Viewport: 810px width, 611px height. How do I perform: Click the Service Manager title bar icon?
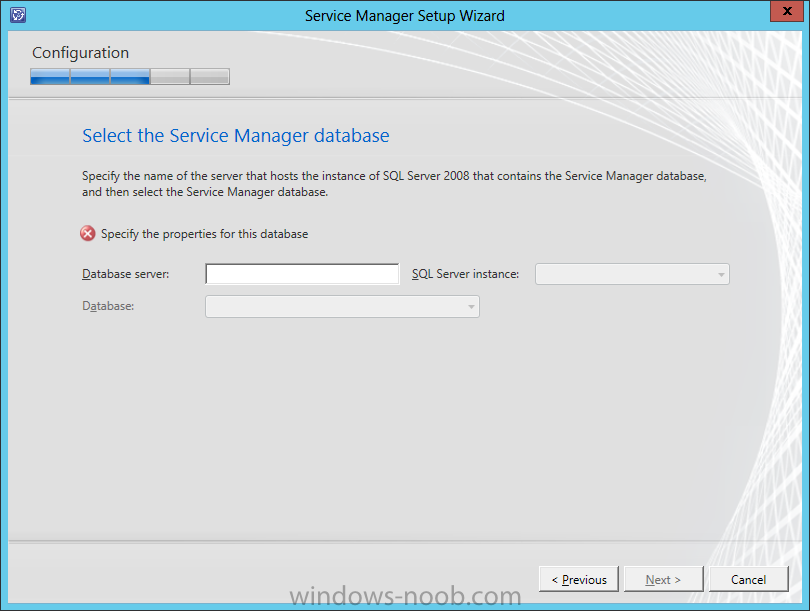[x=18, y=15]
